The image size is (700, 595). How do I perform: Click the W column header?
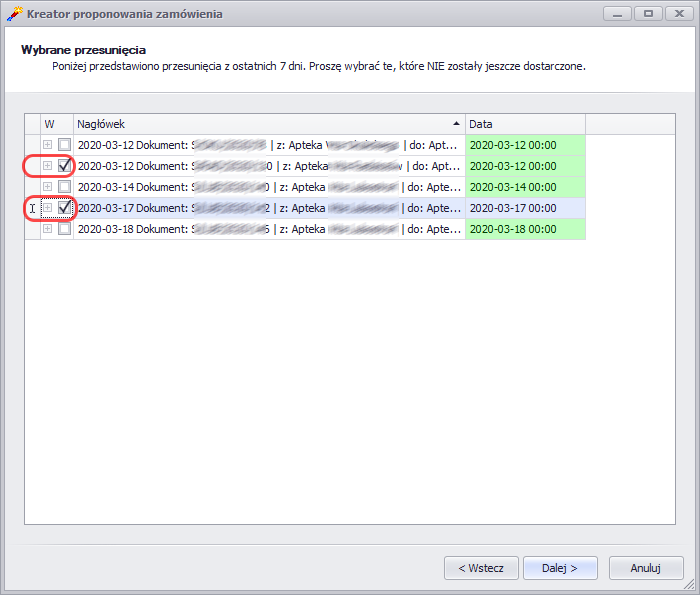click(50, 124)
